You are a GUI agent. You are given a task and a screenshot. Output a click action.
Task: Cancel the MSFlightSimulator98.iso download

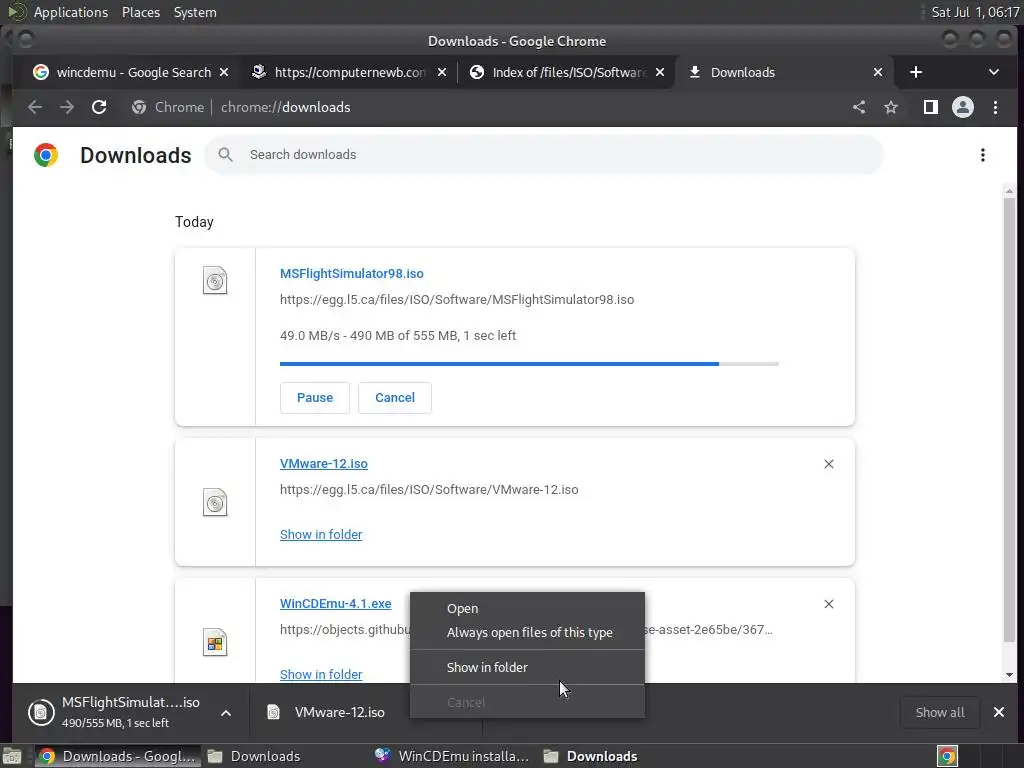coord(394,398)
